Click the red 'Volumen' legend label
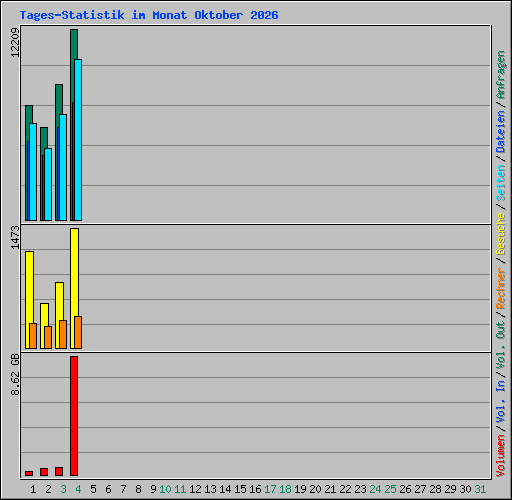The image size is (512, 500). tap(501, 456)
